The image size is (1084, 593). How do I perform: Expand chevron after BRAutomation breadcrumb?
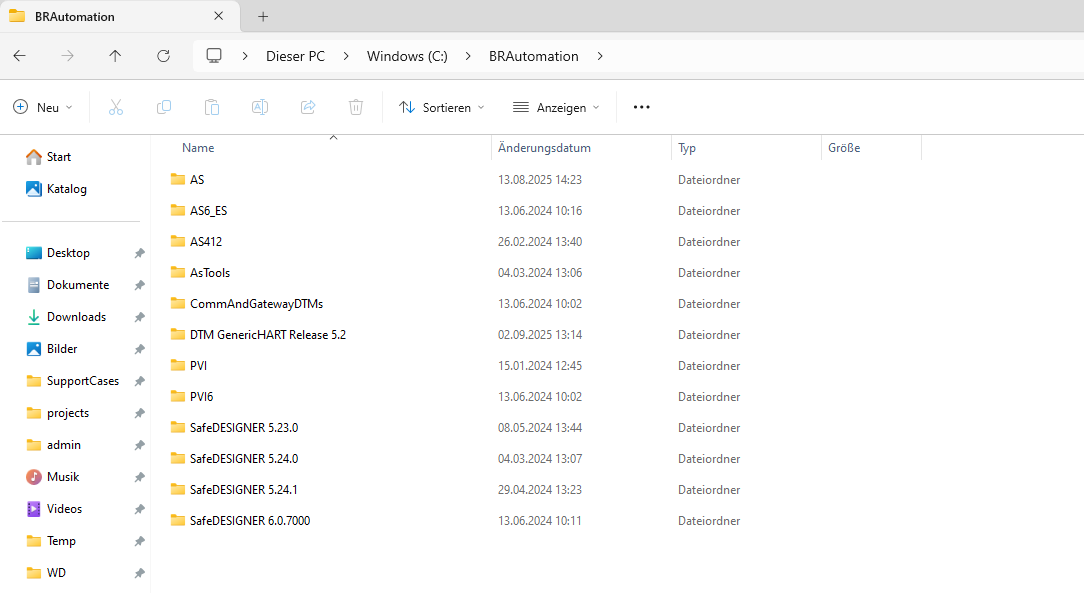pyautogui.click(x=599, y=56)
